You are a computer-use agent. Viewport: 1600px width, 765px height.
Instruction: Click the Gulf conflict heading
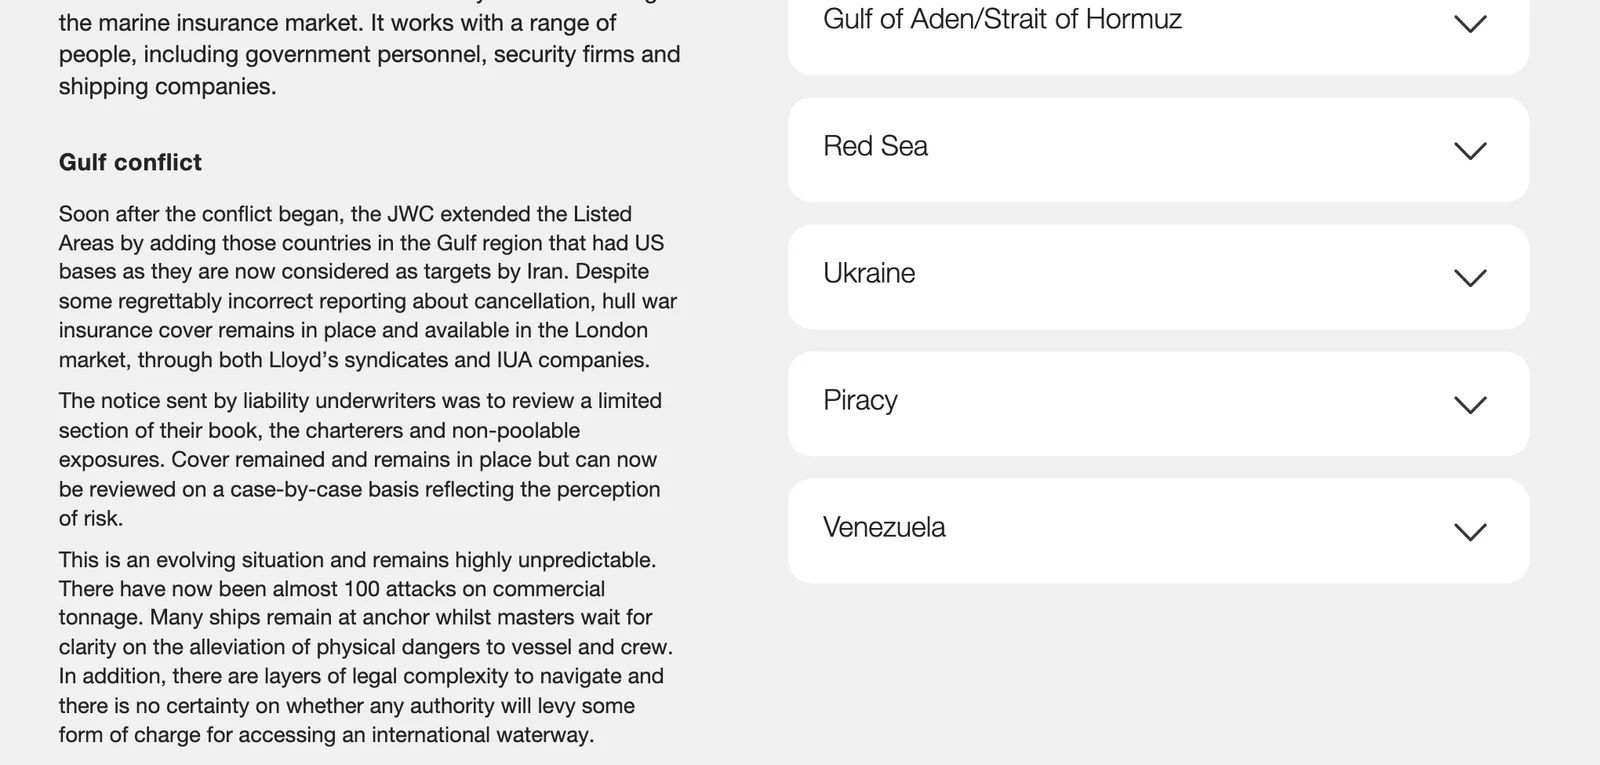130,162
